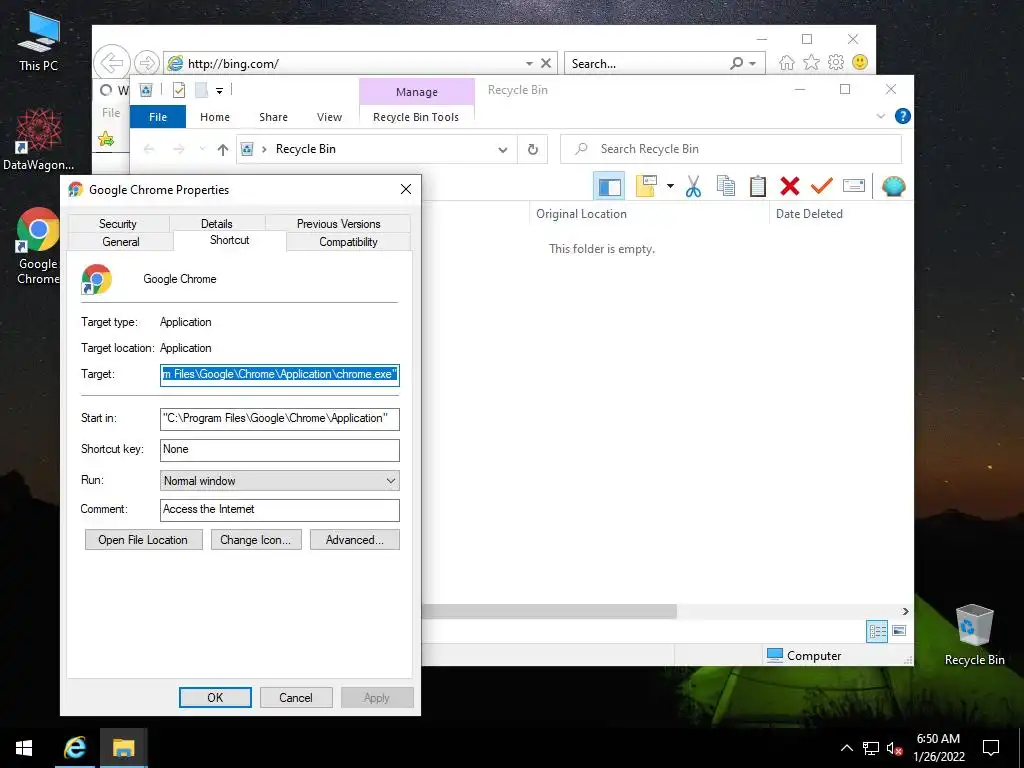Click the red X Delete icon
The image size is (1024, 768).
[790, 186]
